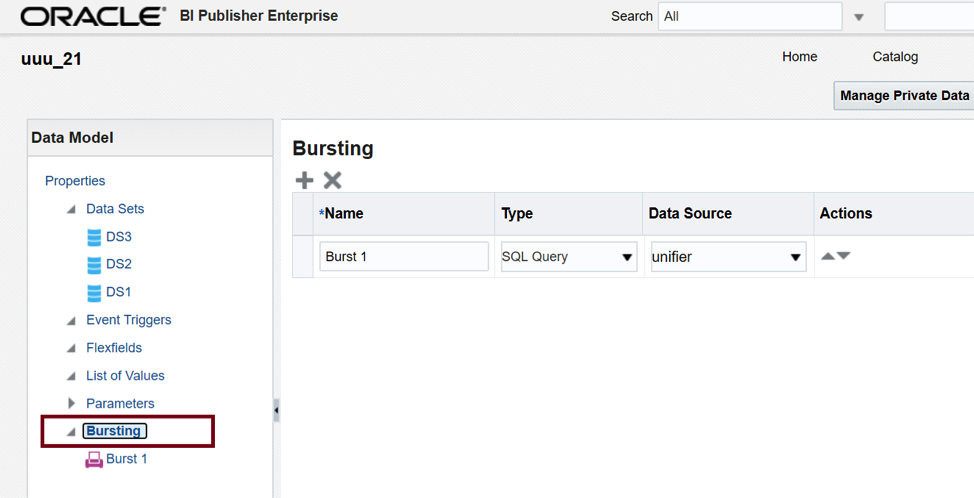Select DS2 data set
The height and width of the screenshot is (498, 974).
tap(119, 264)
